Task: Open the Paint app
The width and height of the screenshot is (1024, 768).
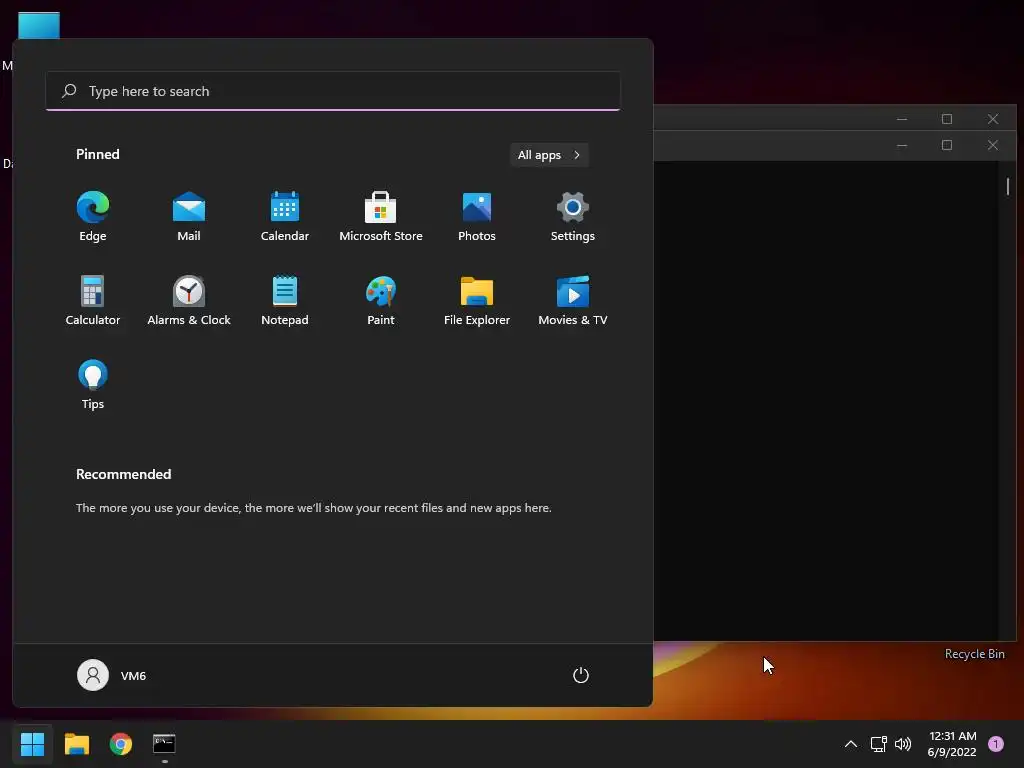Action: point(381,301)
